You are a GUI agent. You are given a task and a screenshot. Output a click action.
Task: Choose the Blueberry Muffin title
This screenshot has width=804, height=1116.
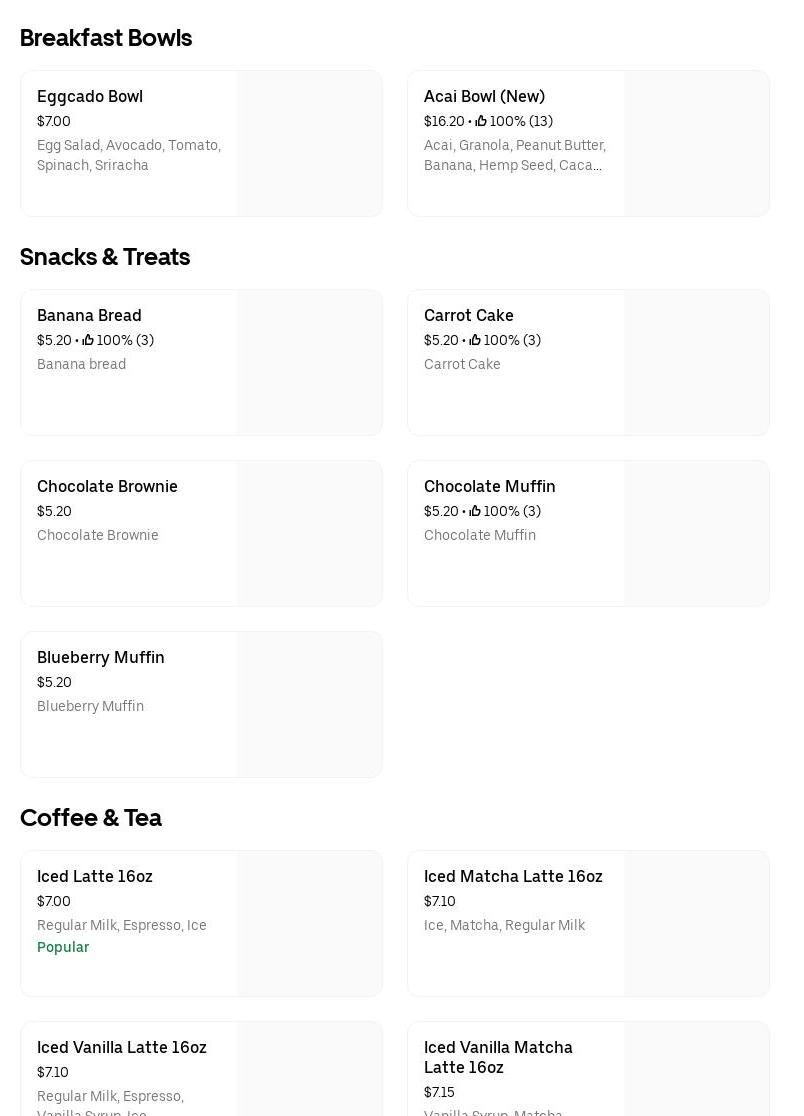(x=101, y=657)
